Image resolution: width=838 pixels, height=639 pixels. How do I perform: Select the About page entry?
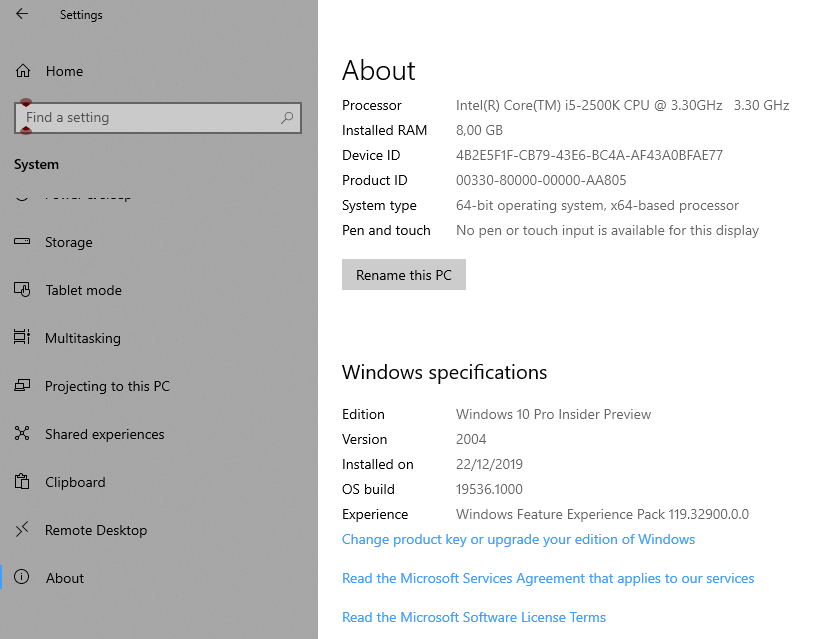159,578
